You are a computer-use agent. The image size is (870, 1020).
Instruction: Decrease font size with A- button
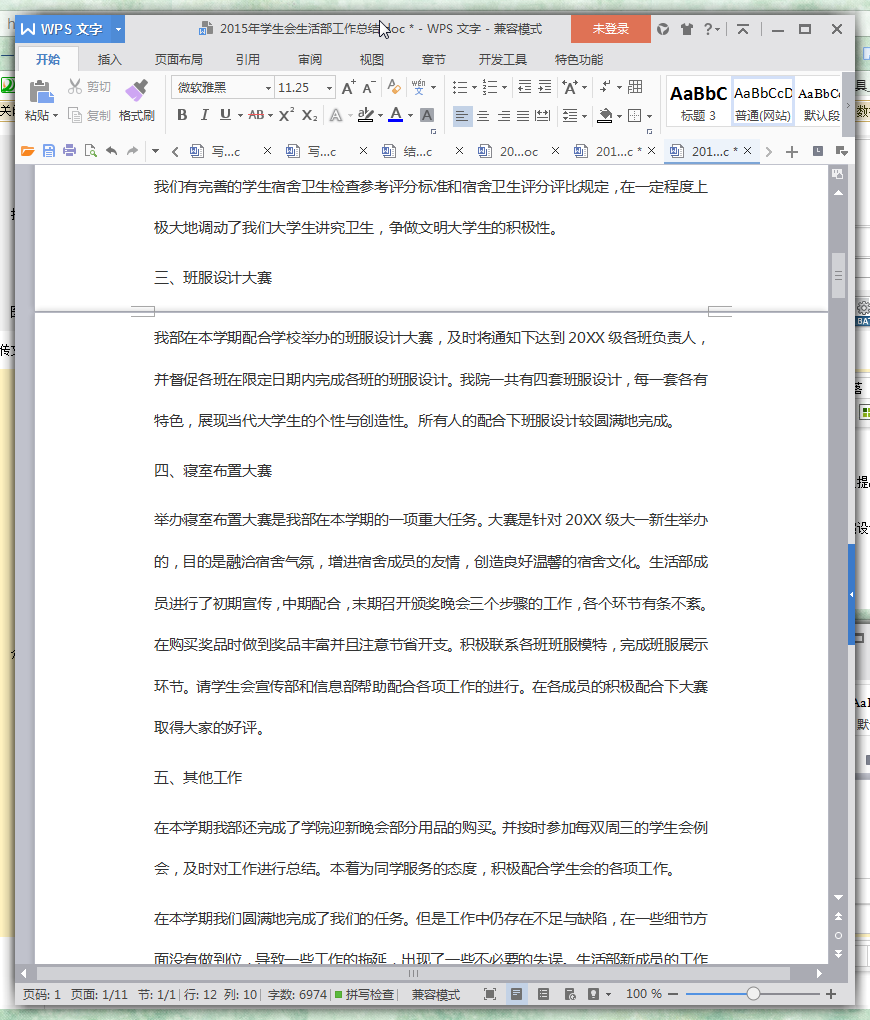[x=368, y=87]
